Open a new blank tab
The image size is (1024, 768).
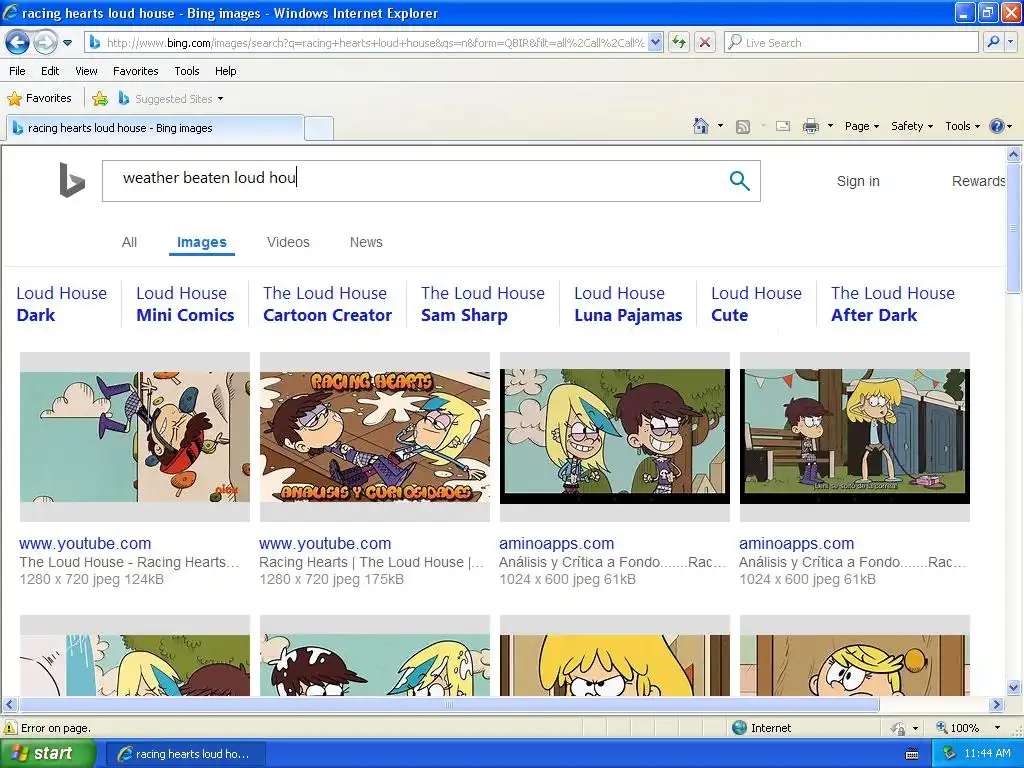click(x=319, y=128)
